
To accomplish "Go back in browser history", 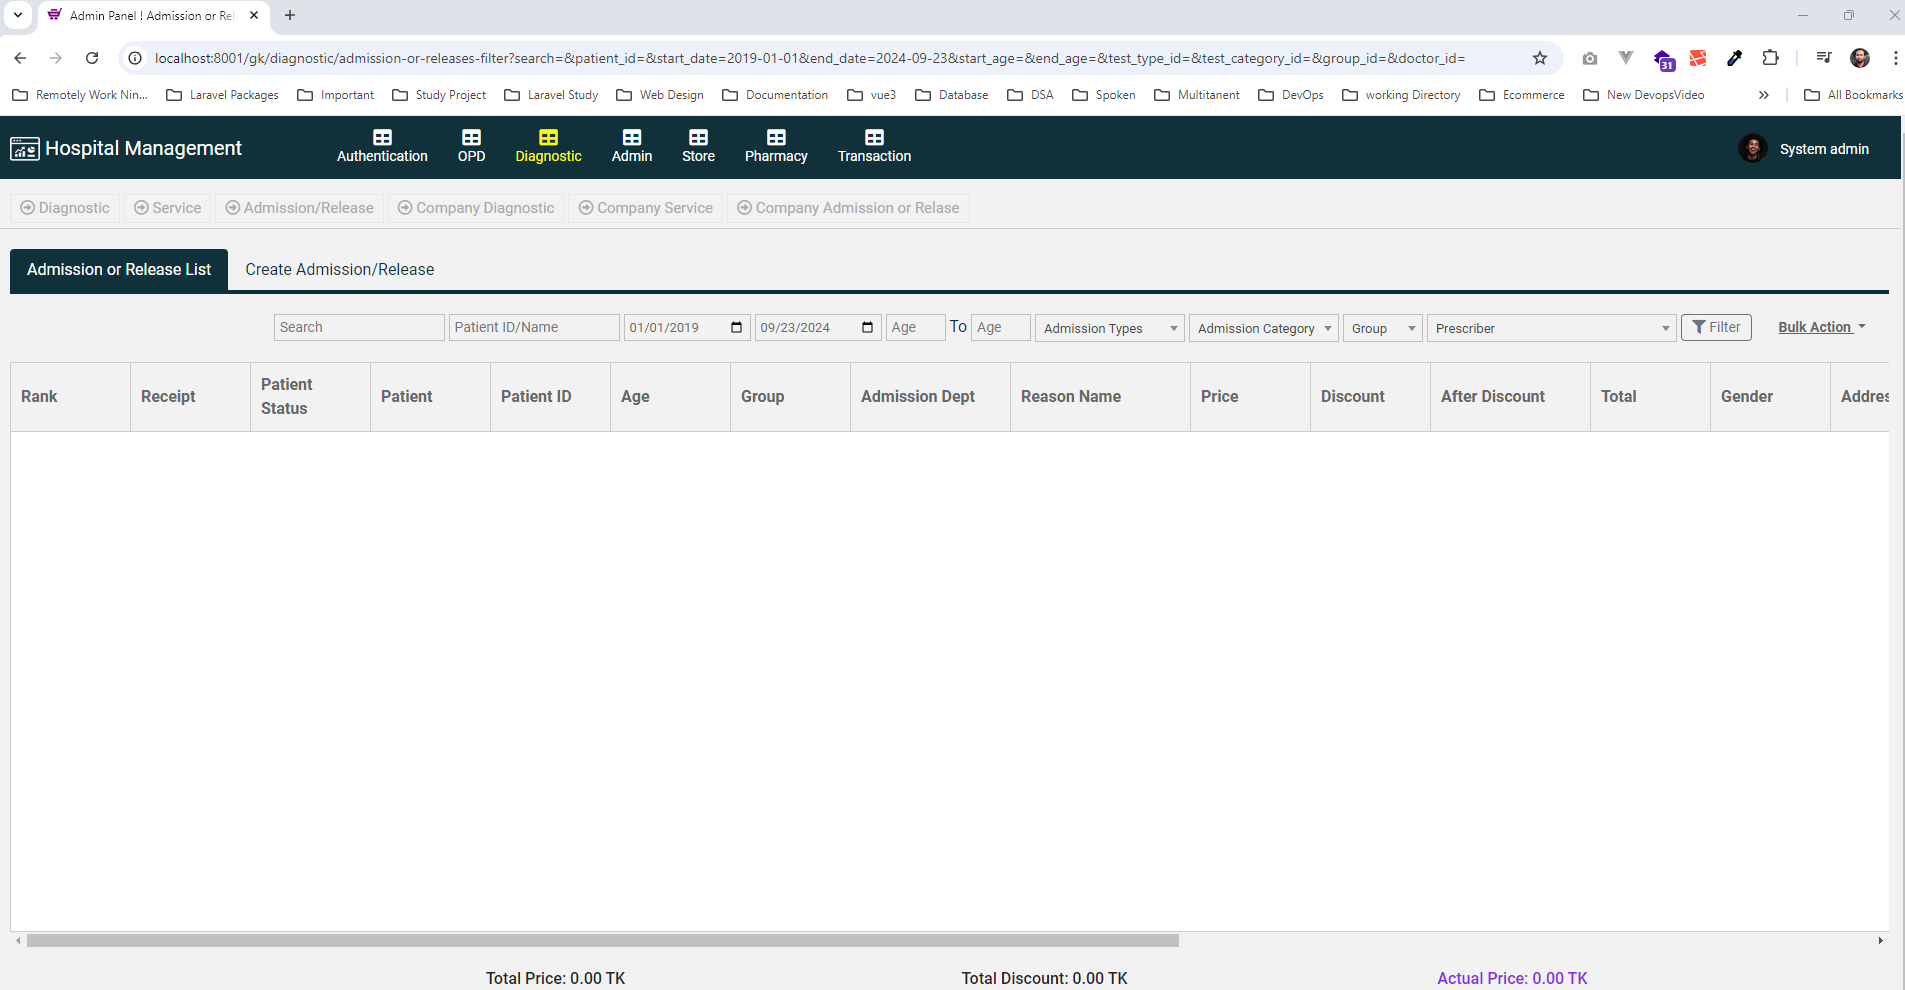I will point(20,58).
